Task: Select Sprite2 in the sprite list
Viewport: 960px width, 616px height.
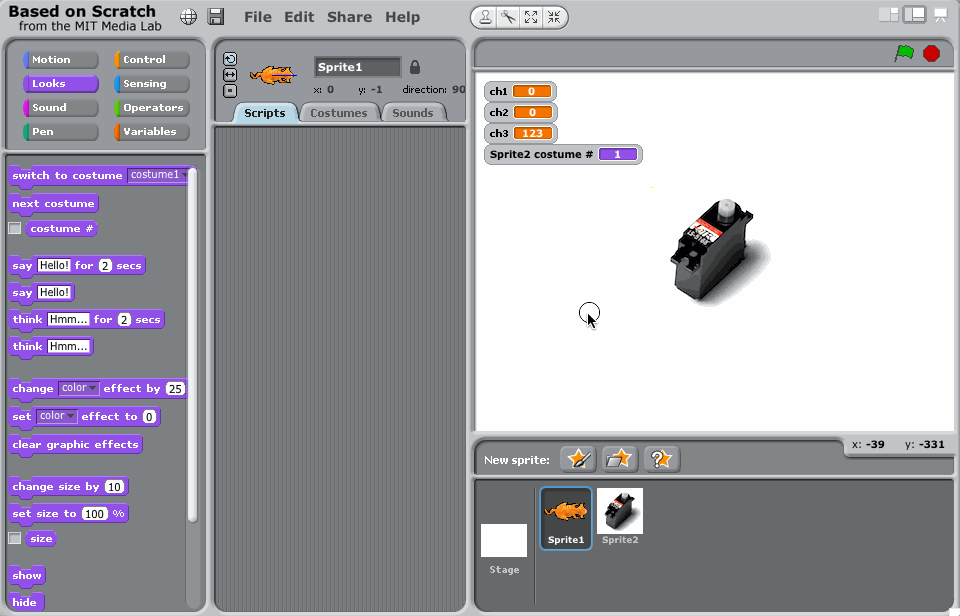Action: [x=620, y=517]
